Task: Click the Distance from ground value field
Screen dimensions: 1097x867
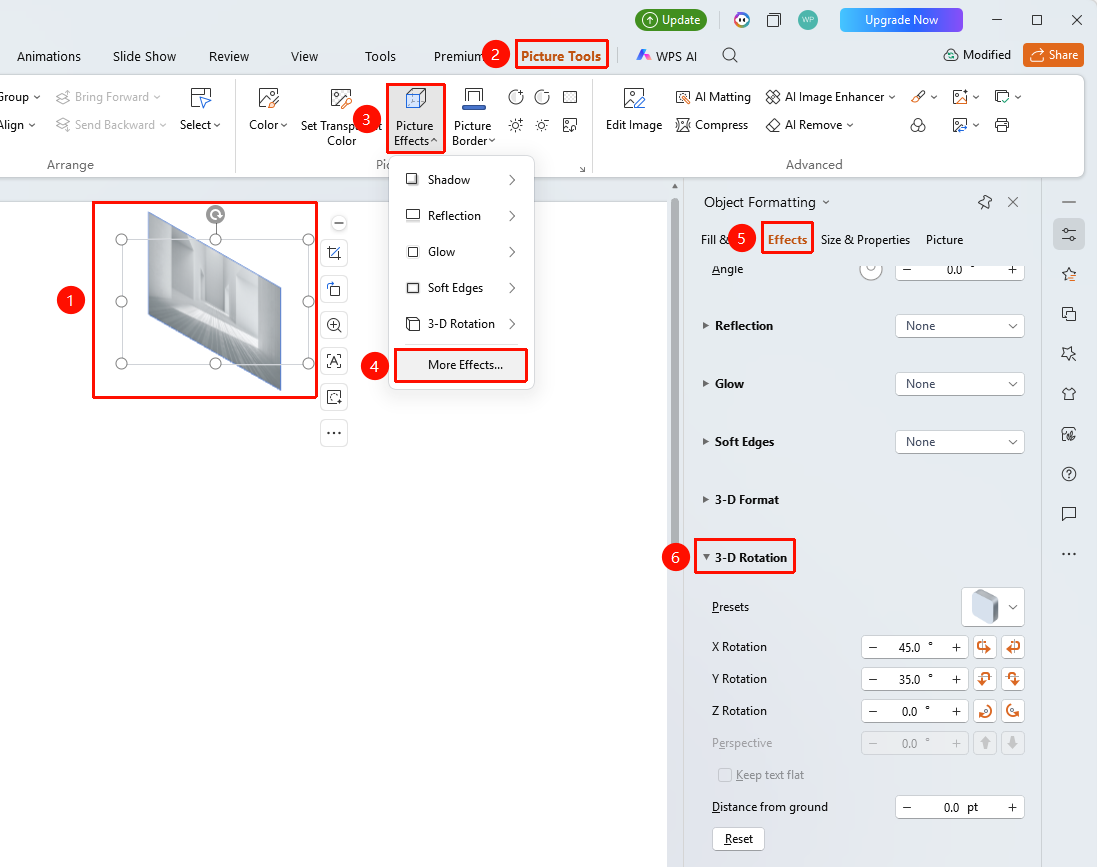Action: [959, 807]
